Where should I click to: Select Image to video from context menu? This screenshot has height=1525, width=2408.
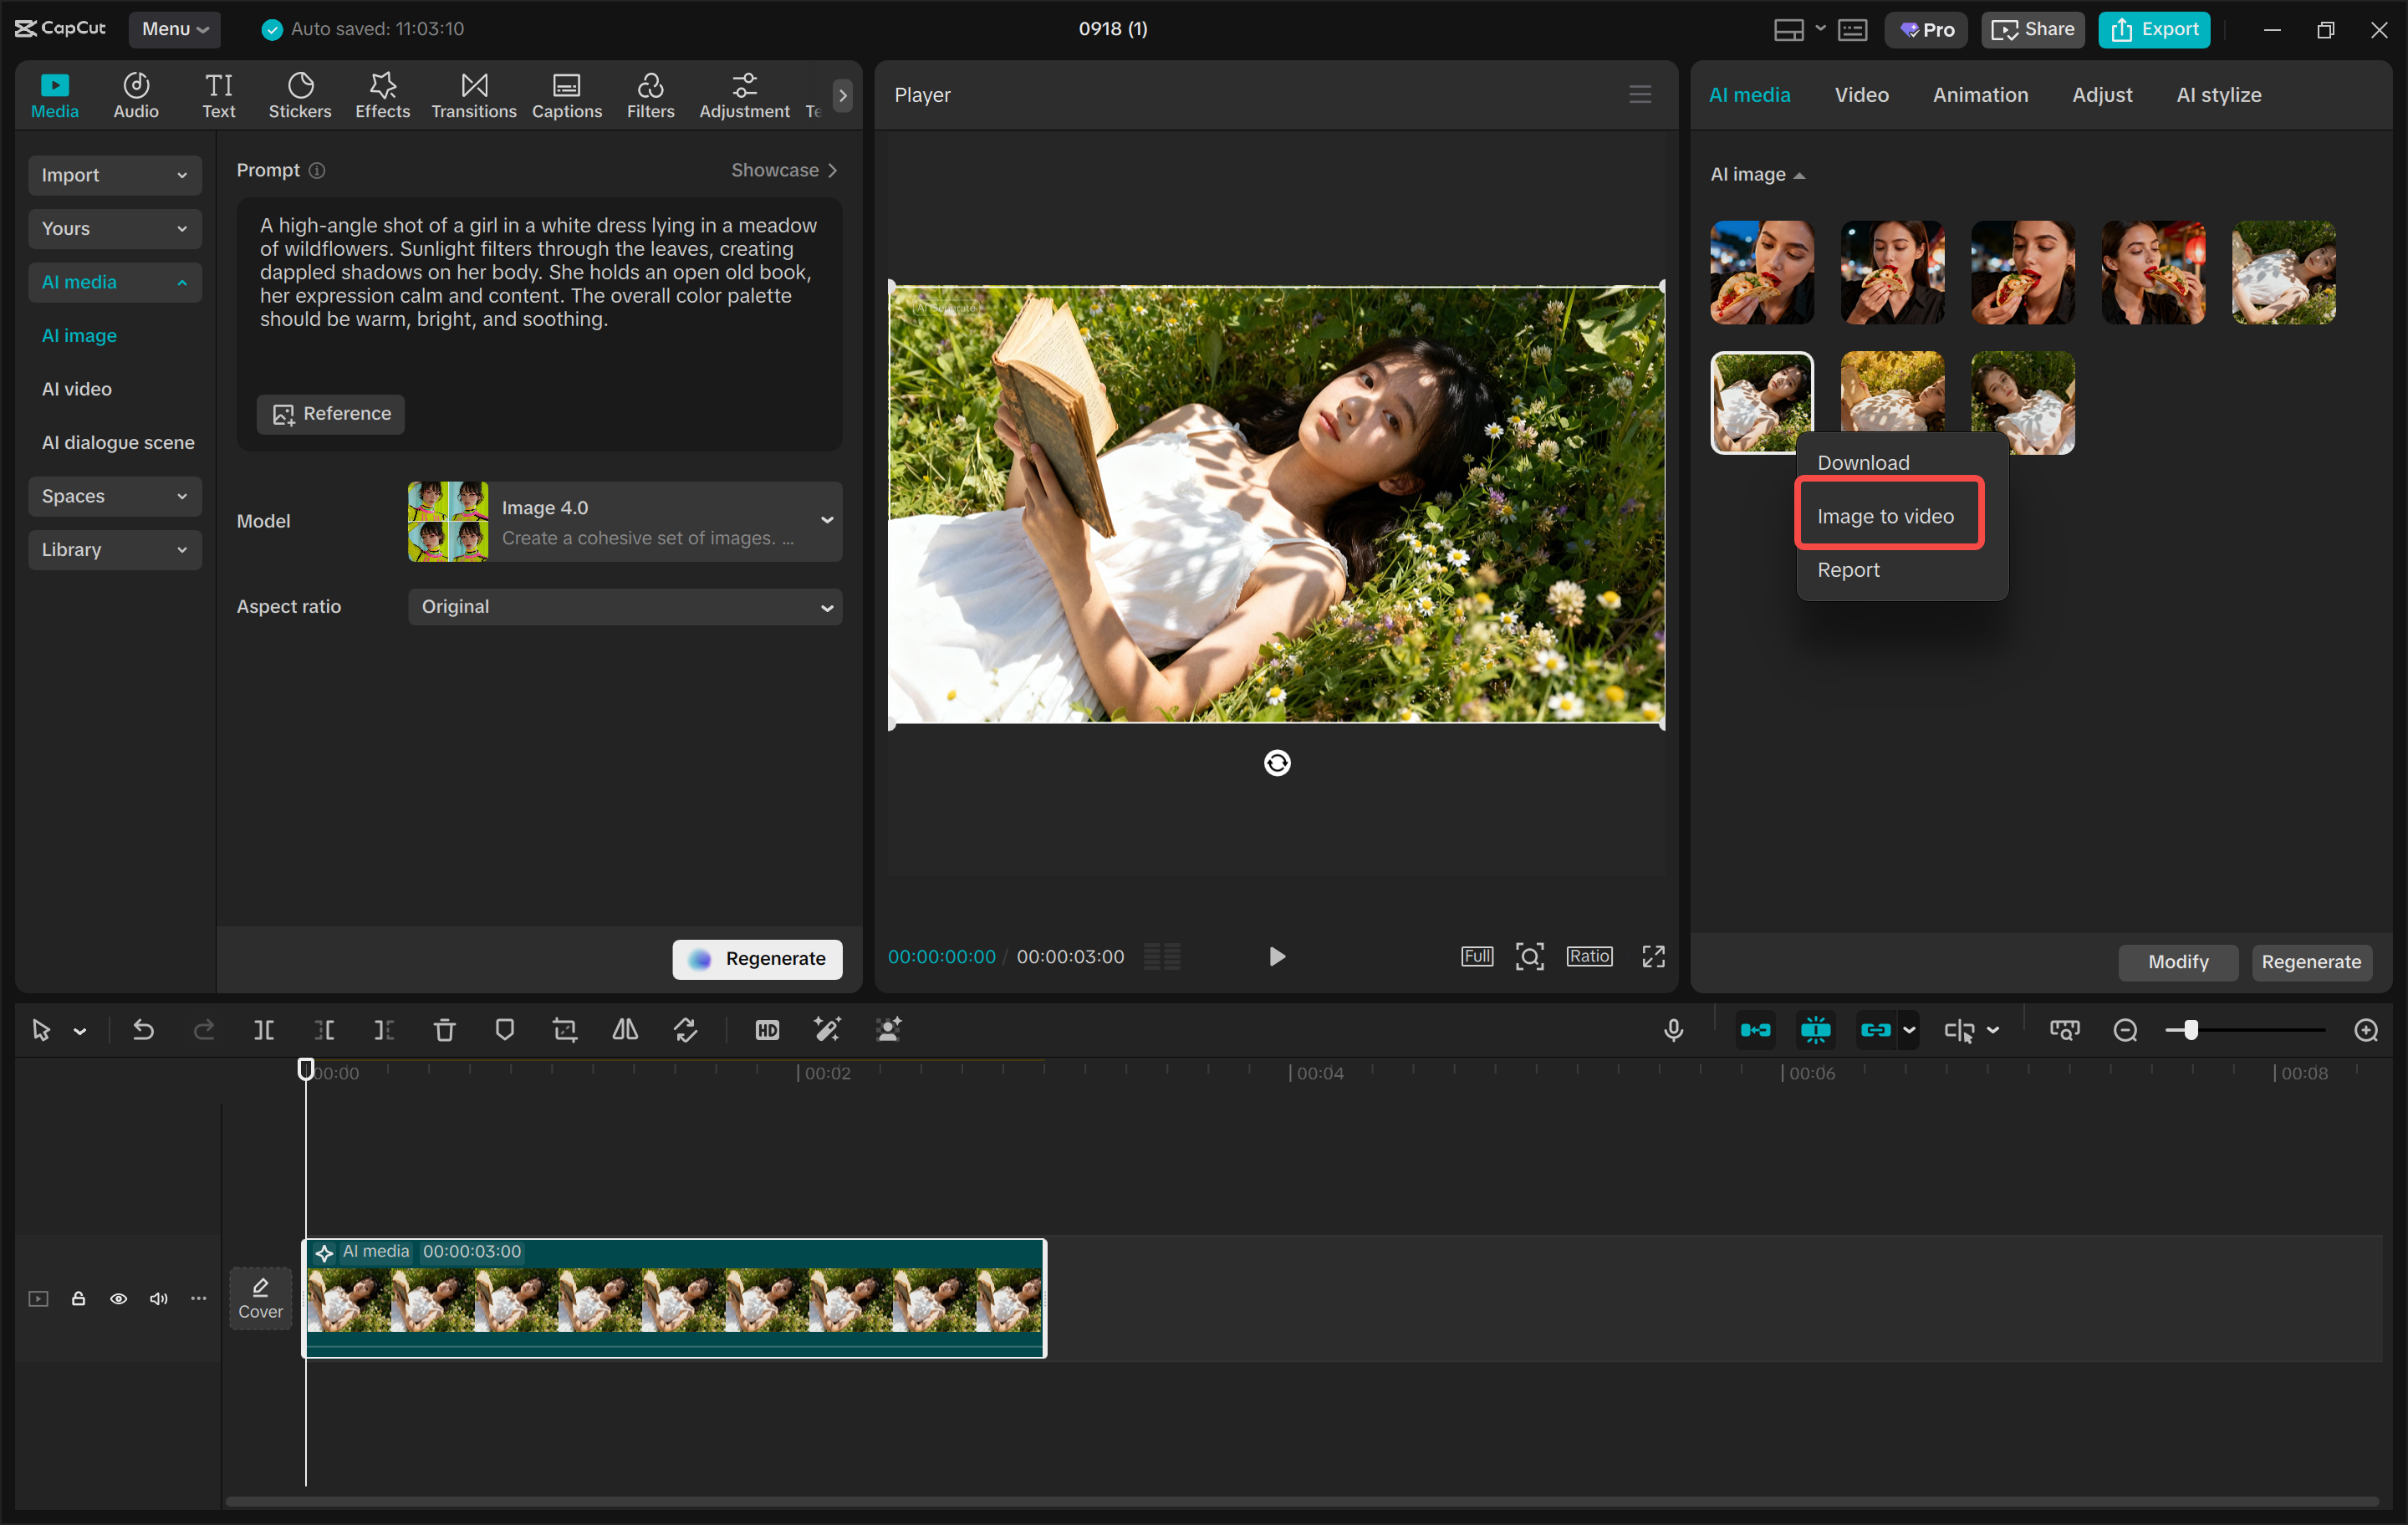point(1885,516)
